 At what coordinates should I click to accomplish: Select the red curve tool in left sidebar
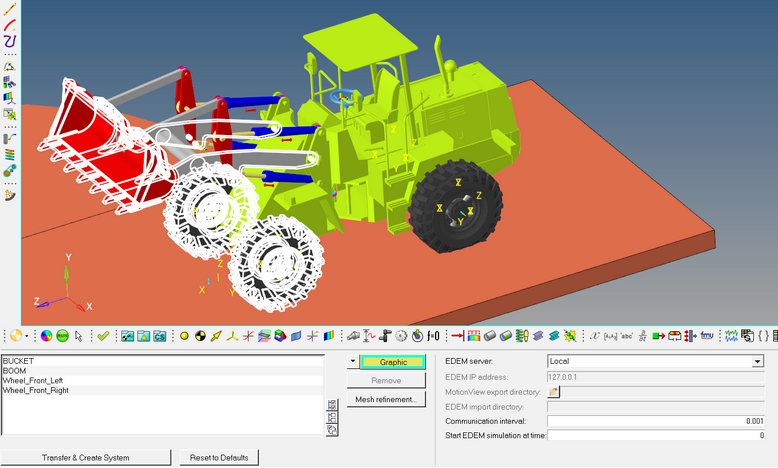10,24
